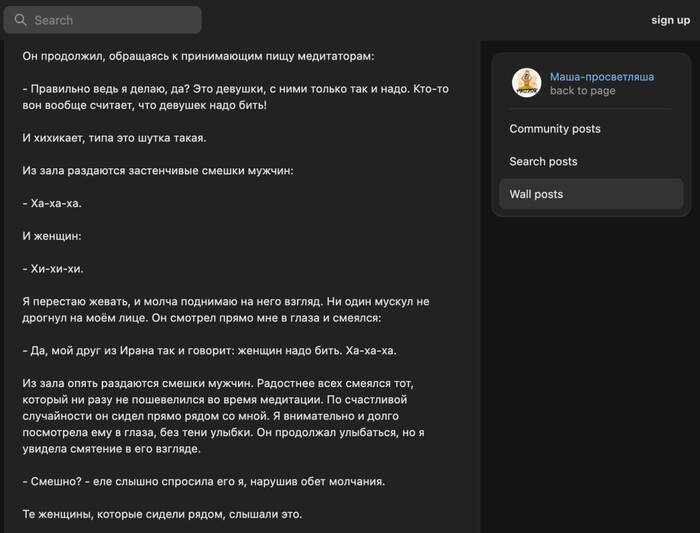Click the paragraph starting "Из зала опять"

click(x=223, y=416)
